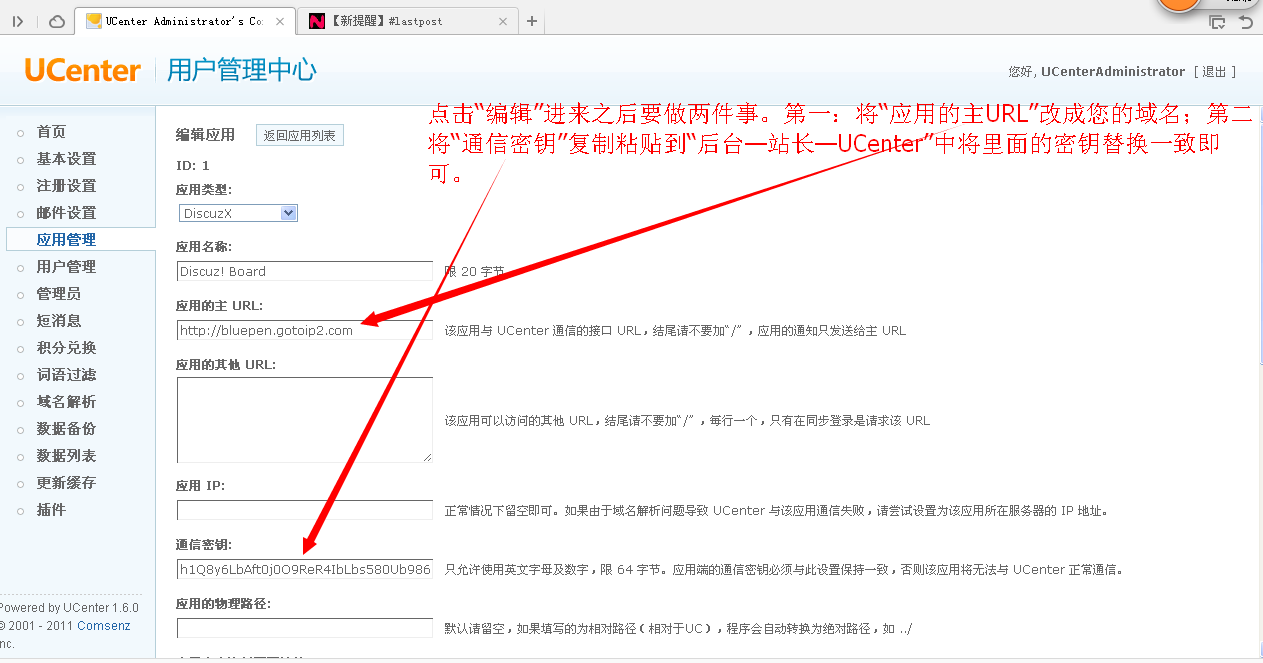Click into the 应用的主 URL field

[x=305, y=330]
